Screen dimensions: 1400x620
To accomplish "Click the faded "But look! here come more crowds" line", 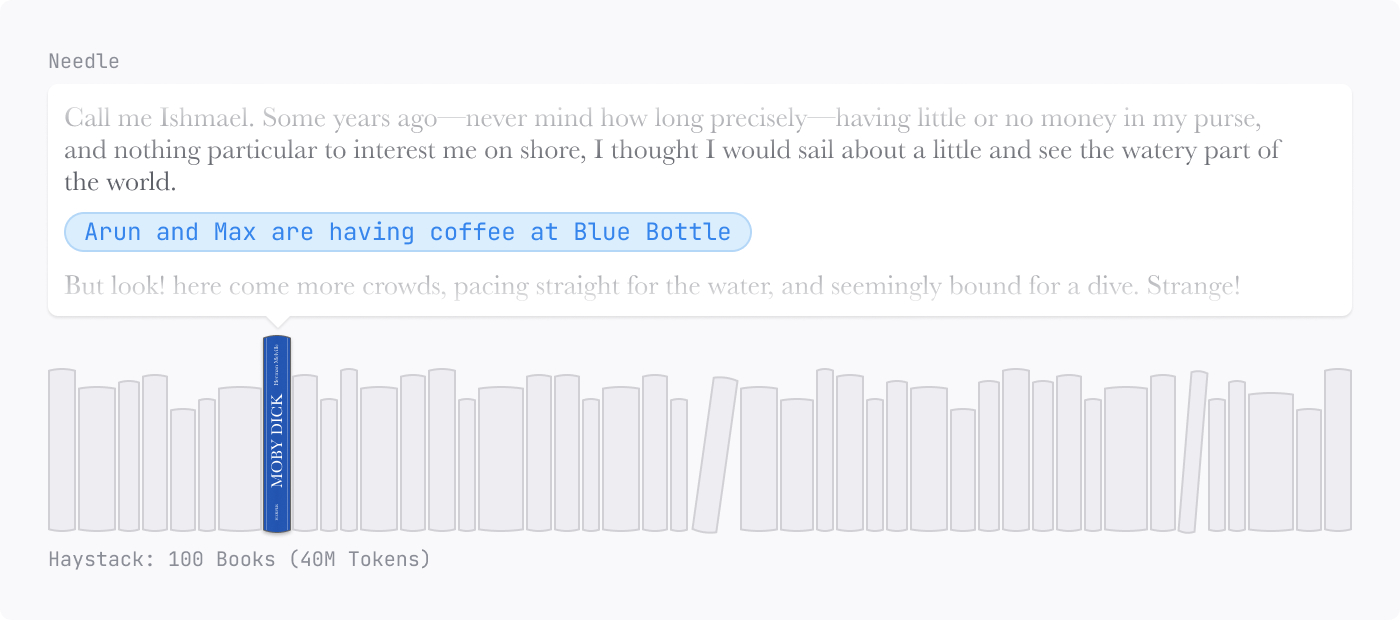I will [x=652, y=286].
